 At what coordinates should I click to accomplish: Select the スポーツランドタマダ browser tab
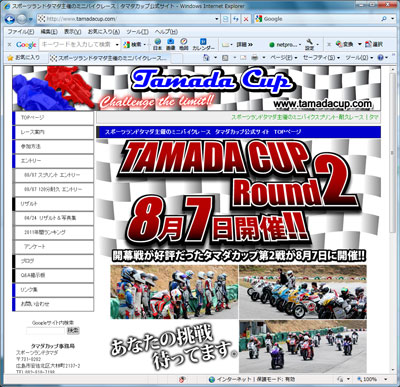click(109, 58)
